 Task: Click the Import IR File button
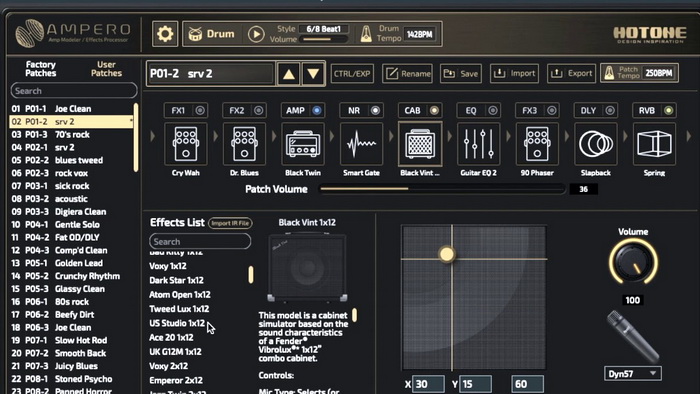tap(230, 223)
